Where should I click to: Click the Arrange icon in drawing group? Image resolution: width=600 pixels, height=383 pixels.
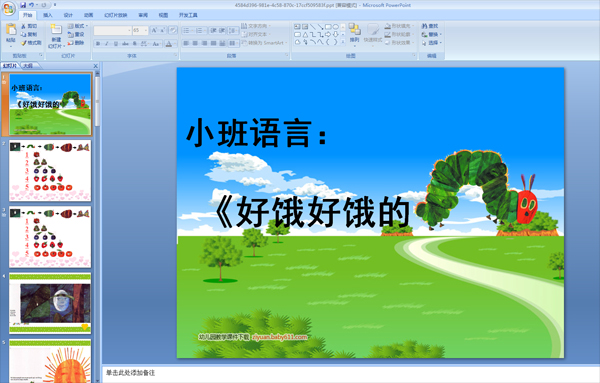(x=354, y=30)
